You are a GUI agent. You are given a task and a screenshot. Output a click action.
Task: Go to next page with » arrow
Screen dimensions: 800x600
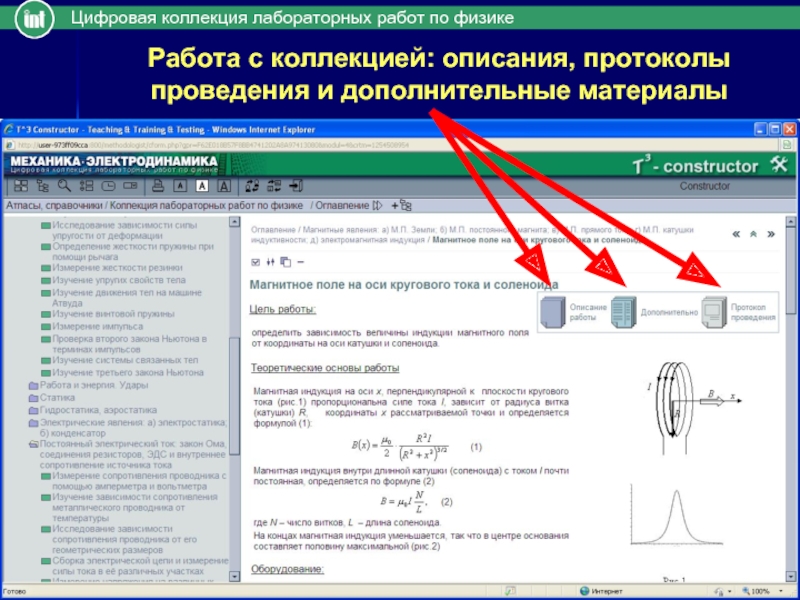pos(771,234)
